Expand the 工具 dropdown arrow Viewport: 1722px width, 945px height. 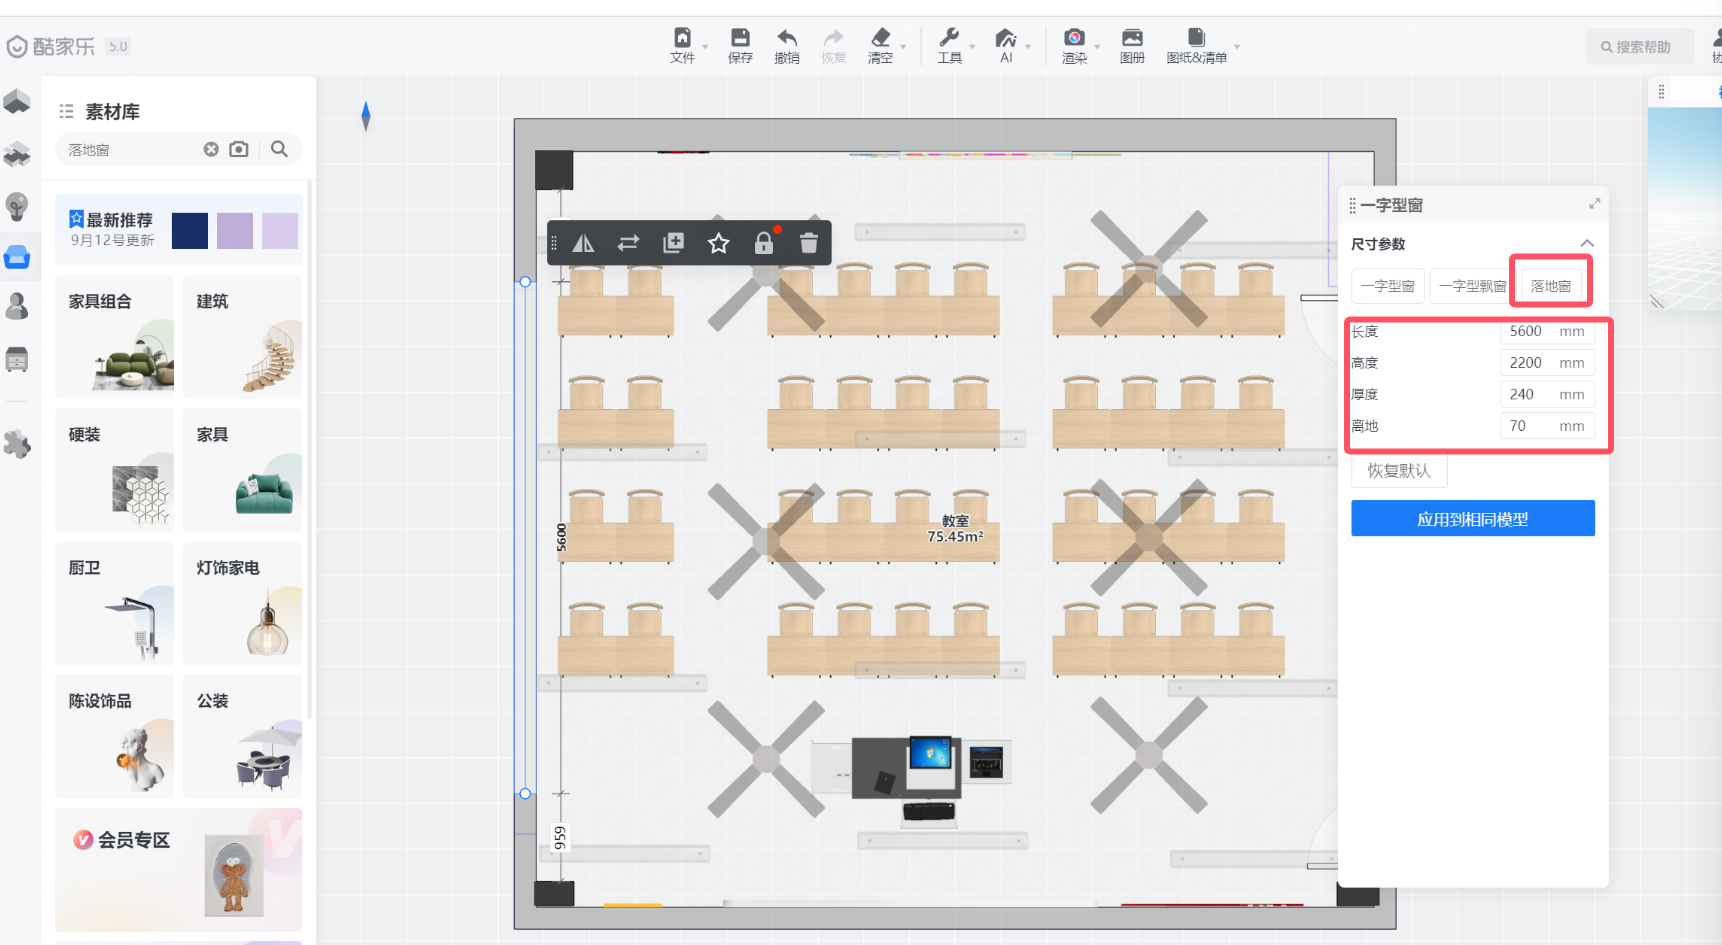[x=972, y=47]
